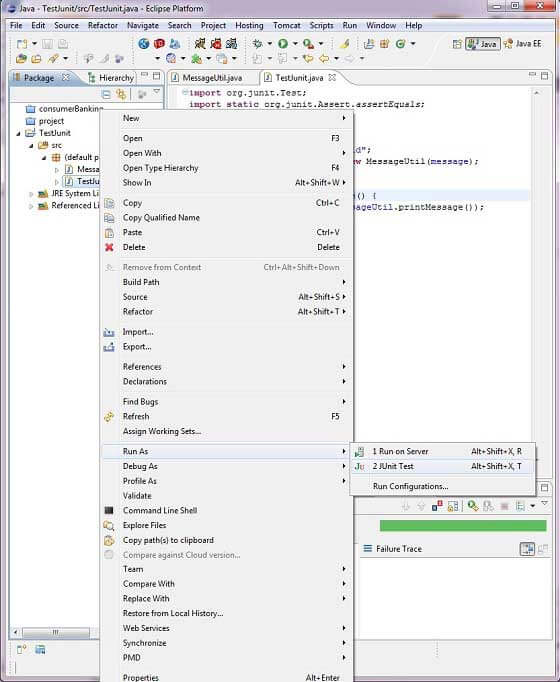
Task: Expand the Referenced Libraries node
Action: (31, 206)
